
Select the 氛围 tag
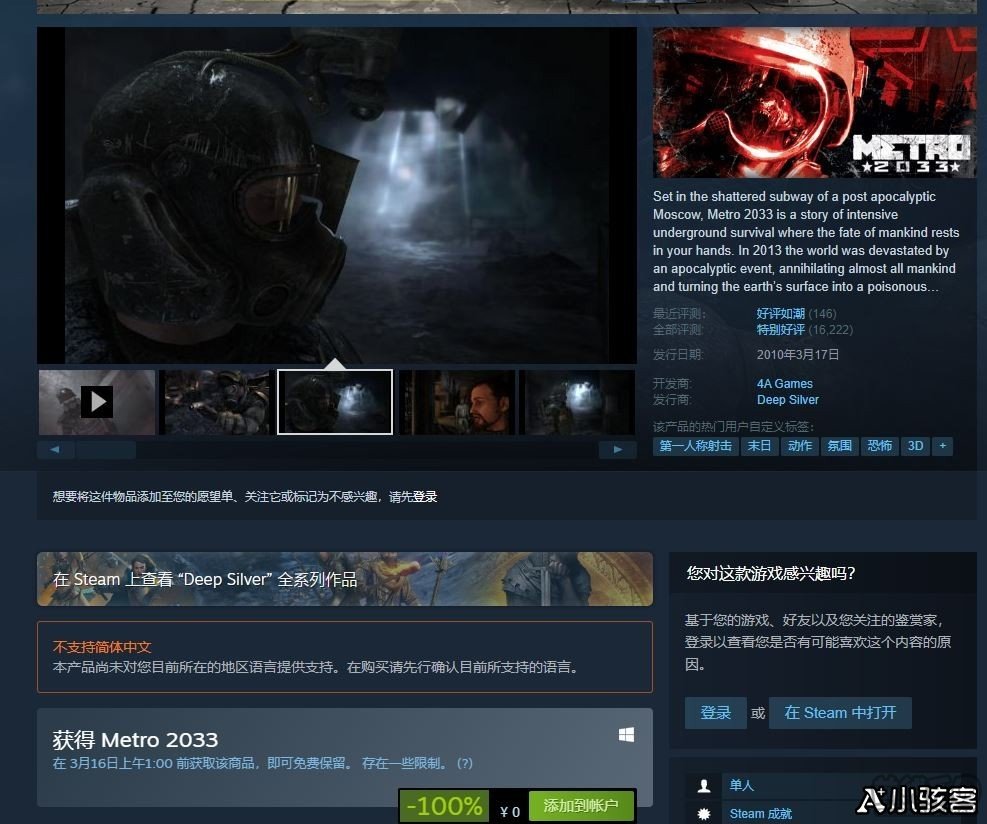[839, 446]
